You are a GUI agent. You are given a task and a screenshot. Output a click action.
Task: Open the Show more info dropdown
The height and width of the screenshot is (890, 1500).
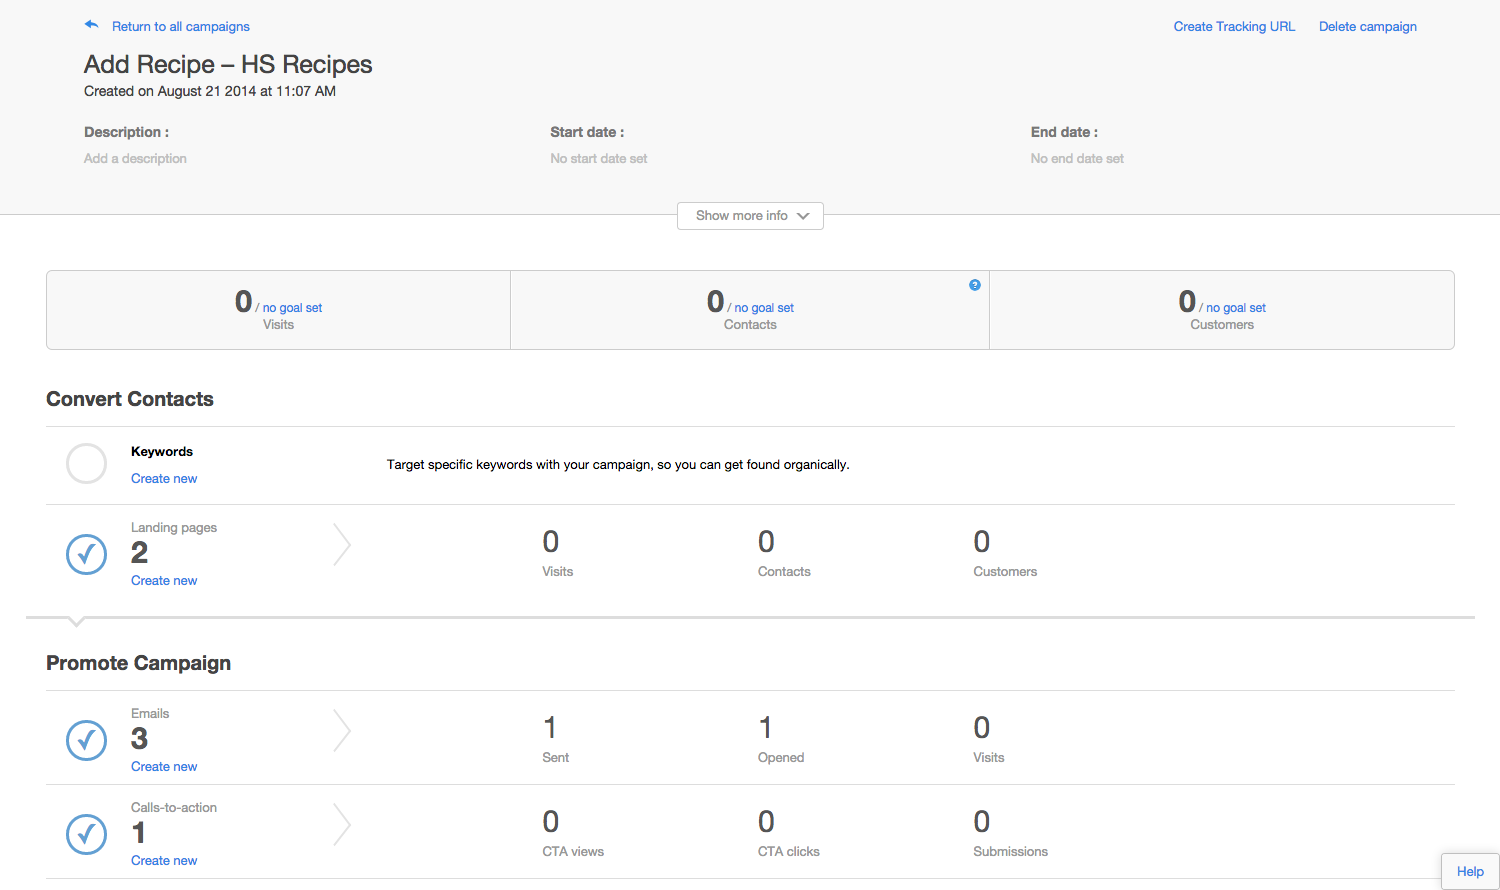click(750, 216)
